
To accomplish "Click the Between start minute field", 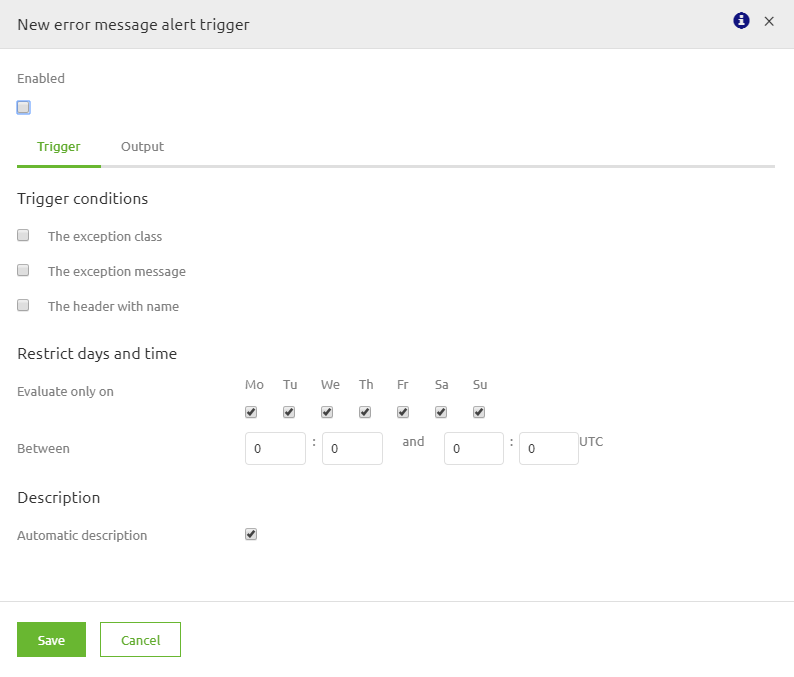I will coord(352,448).
